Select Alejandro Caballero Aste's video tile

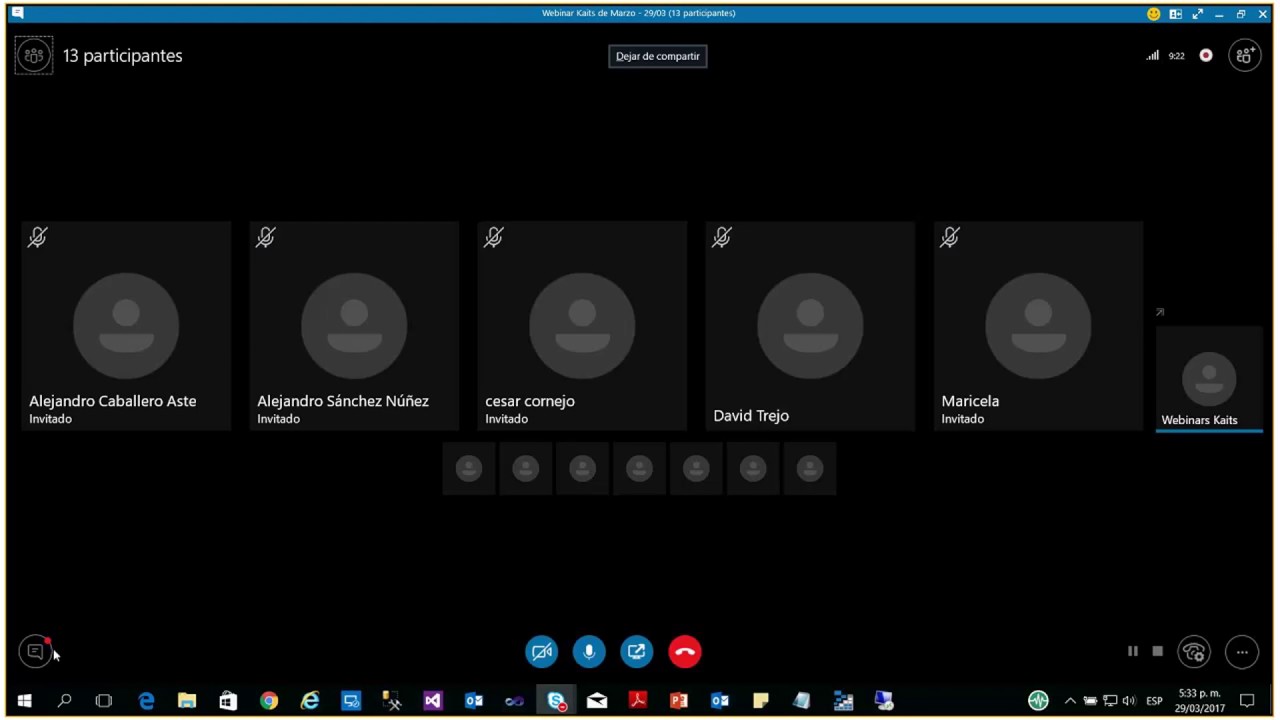click(x=126, y=326)
